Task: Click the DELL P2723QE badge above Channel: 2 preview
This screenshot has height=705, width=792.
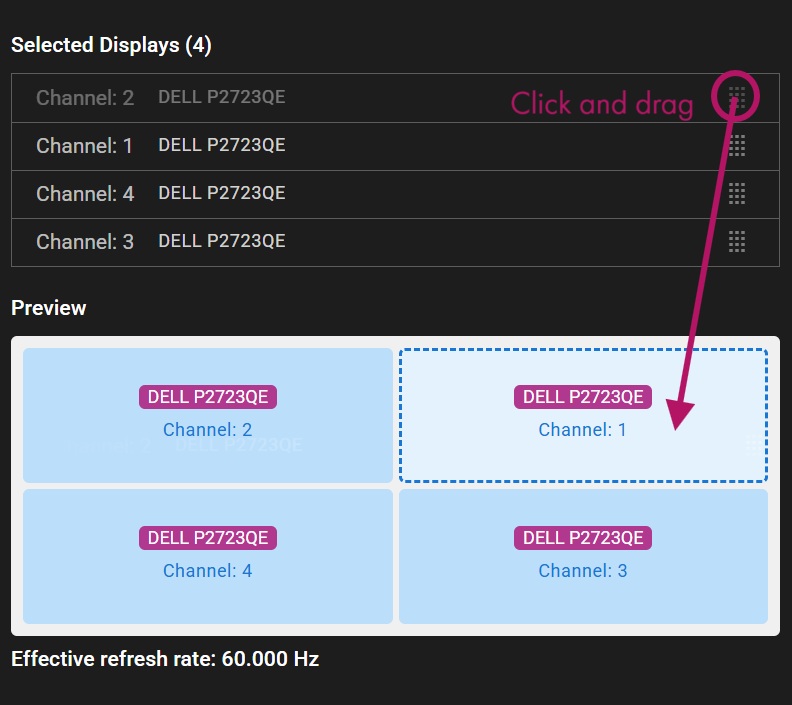Action: click(x=208, y=396)
